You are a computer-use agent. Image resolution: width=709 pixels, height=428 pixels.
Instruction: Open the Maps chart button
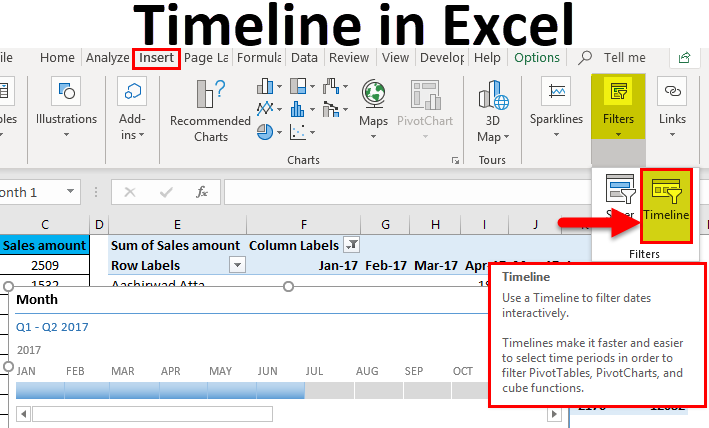(373, 109)
